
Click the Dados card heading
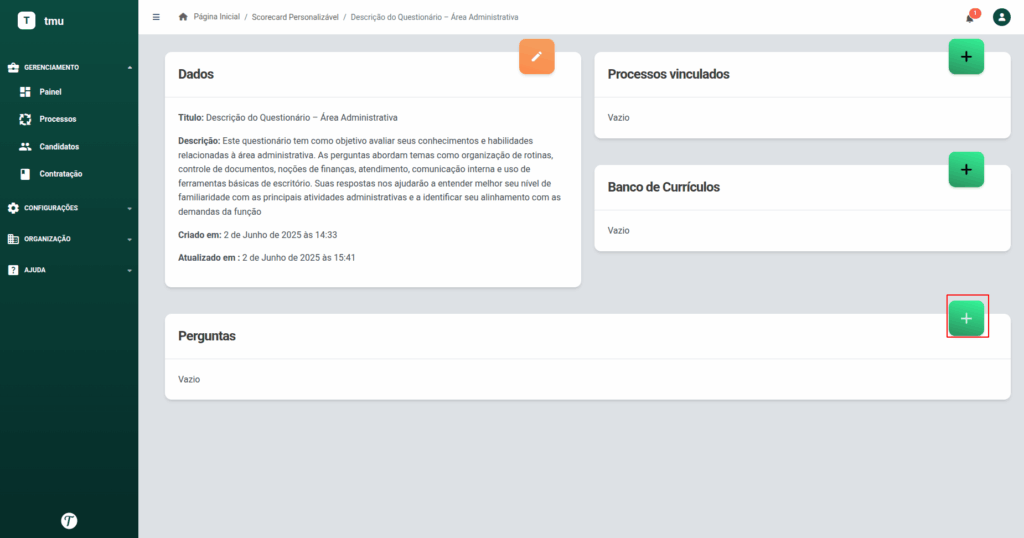coord(196,74)
